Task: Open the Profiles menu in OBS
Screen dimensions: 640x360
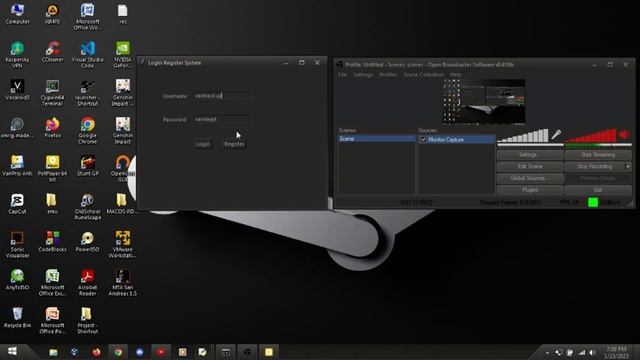Action: (x=388, y=75)
